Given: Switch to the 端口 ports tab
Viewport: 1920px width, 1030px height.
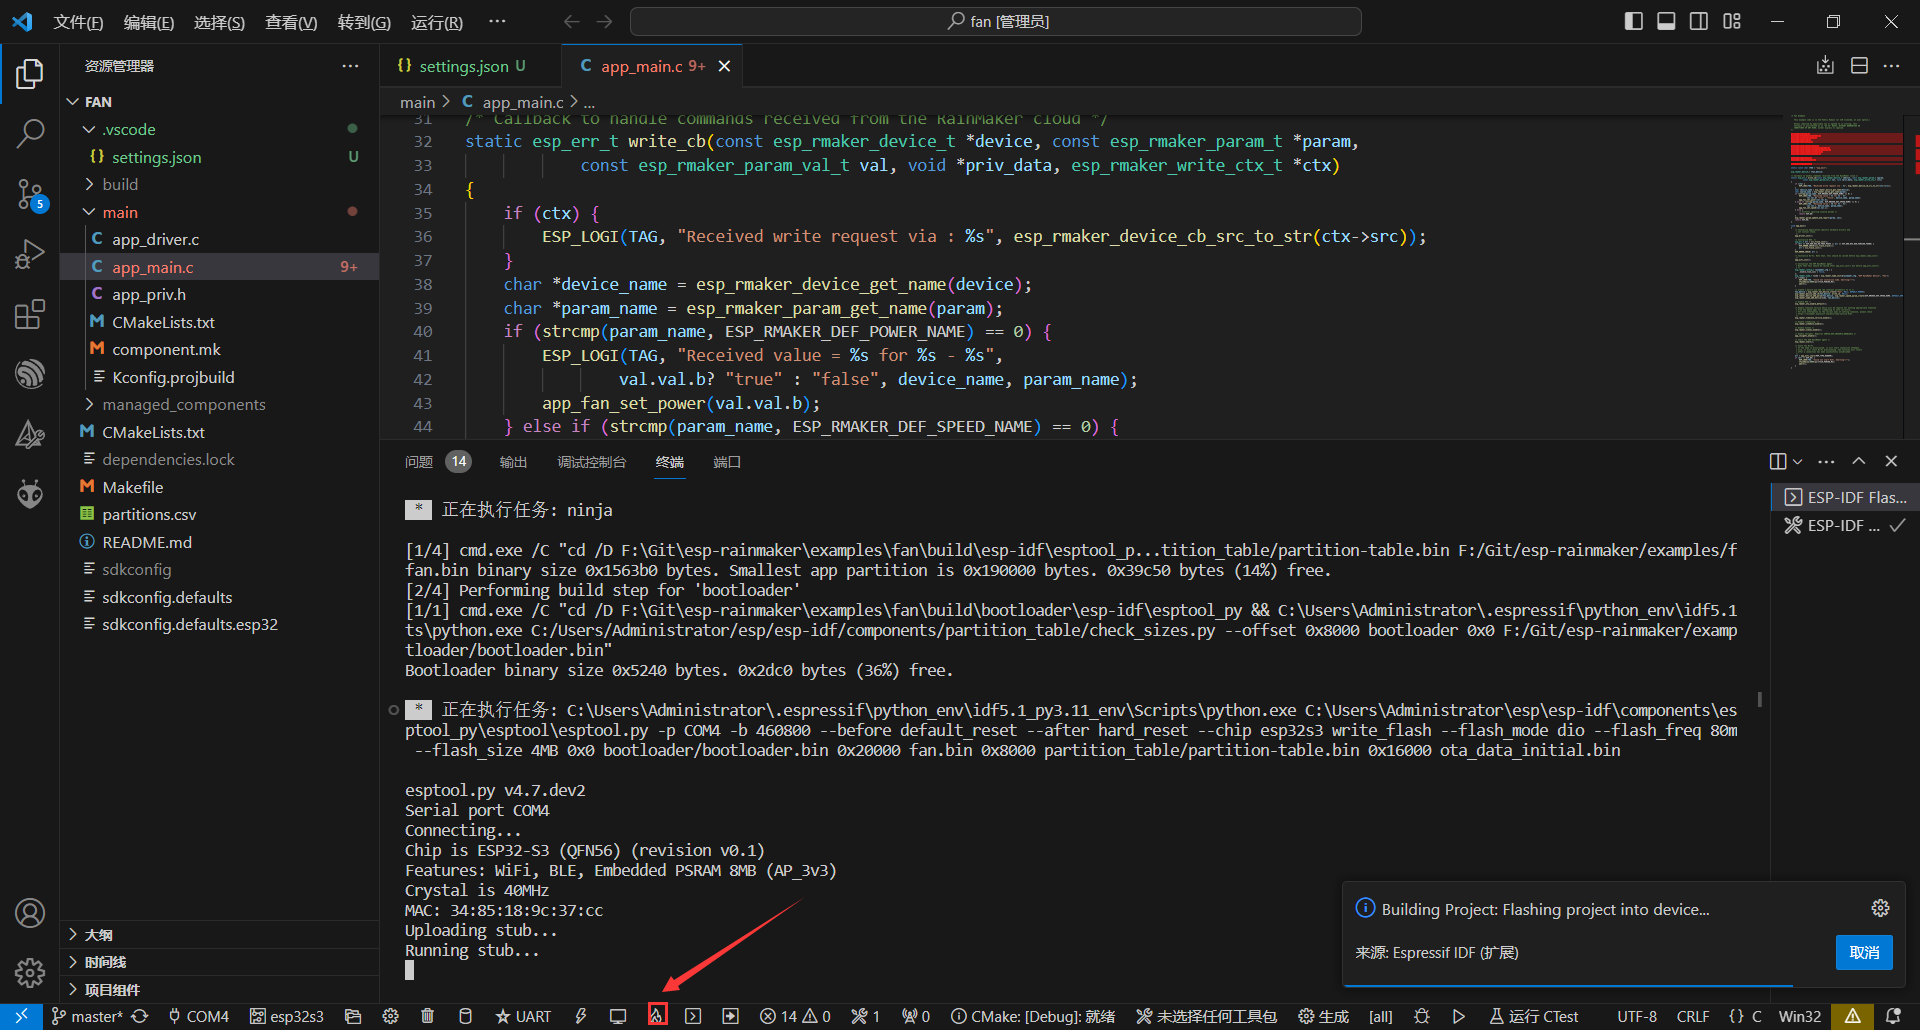Looking at the screenshot, I should click(727, 461).
